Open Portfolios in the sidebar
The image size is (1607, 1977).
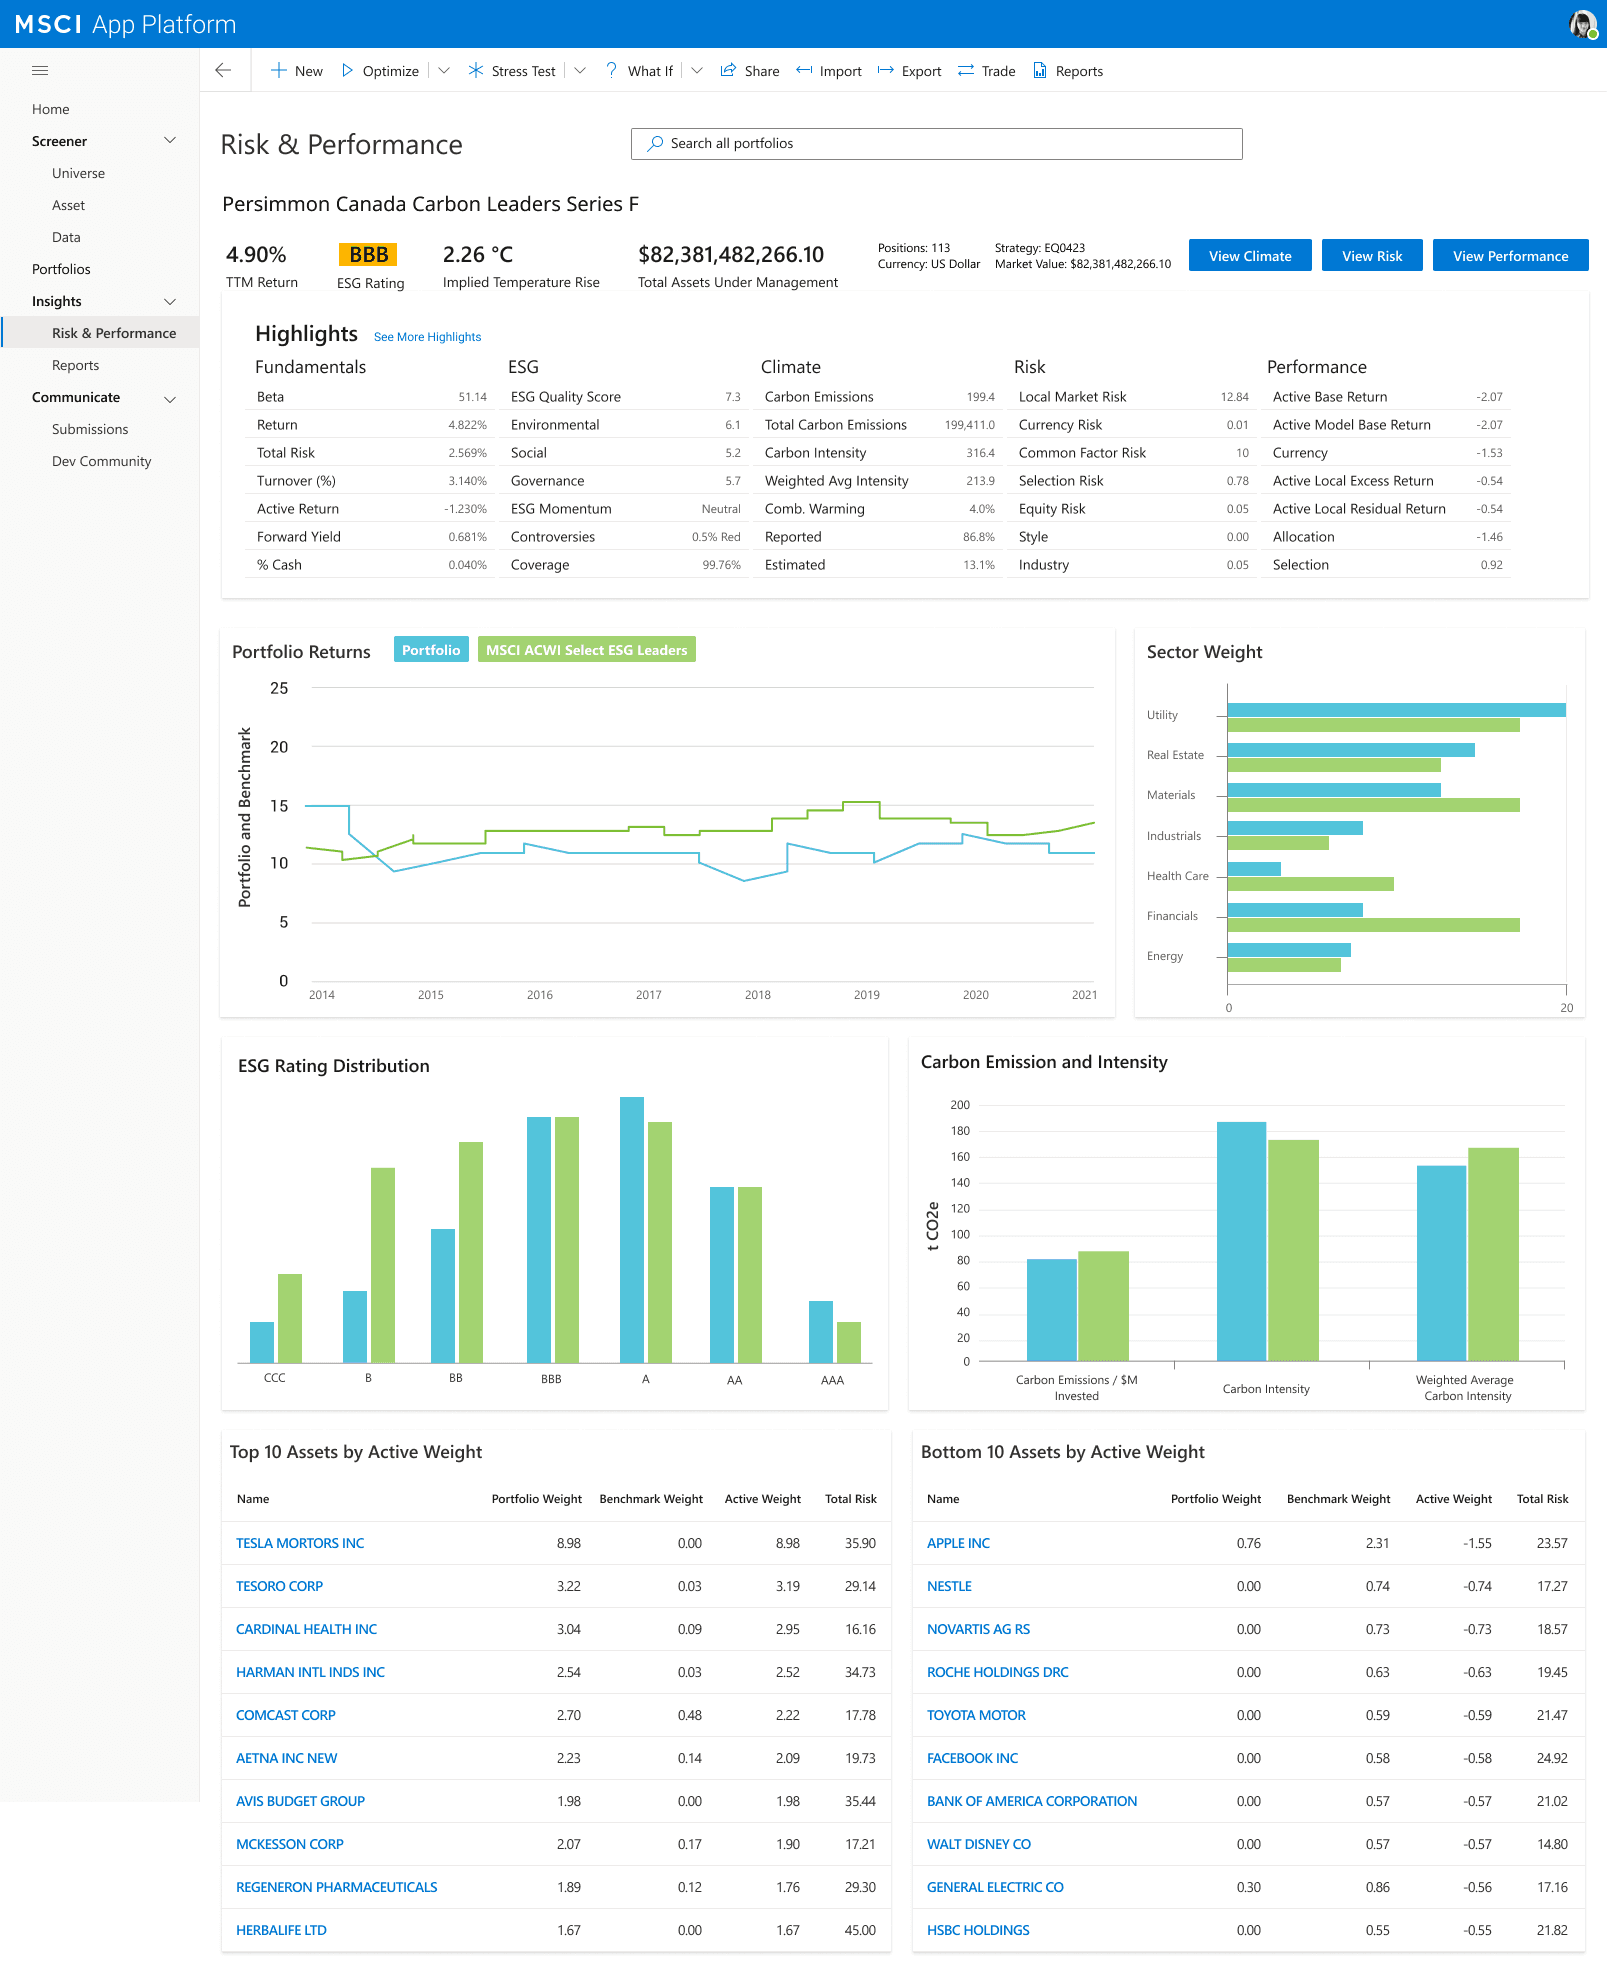(62, 269)
